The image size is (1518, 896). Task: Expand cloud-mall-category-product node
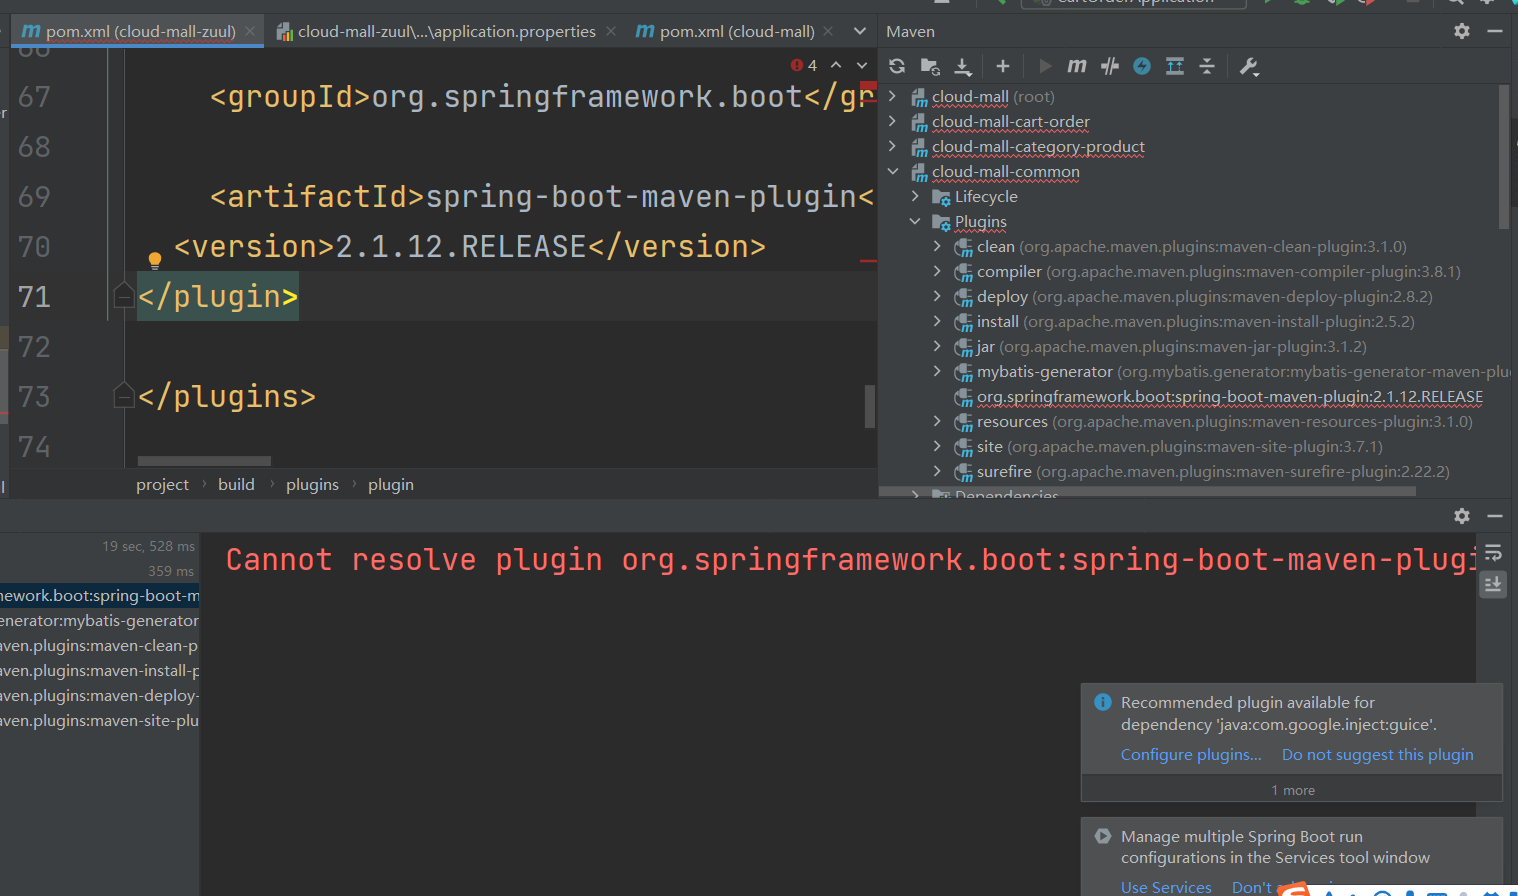893,147
